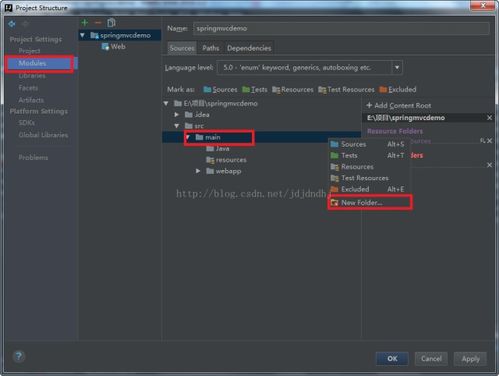Select the src folder
Image resolution: width=499 pixels, height=376 pixels.
tap(194, 126)
